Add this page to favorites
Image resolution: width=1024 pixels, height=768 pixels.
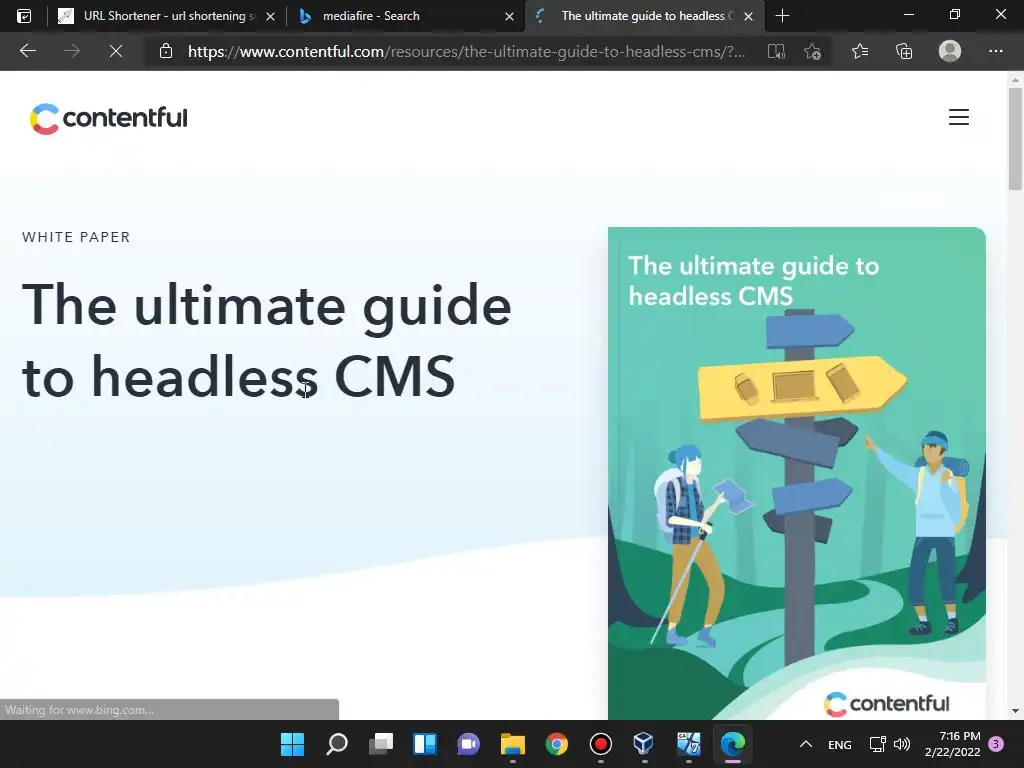click(x=812, y=52)
